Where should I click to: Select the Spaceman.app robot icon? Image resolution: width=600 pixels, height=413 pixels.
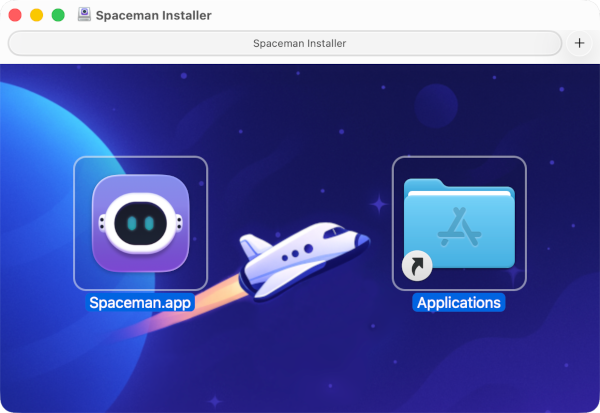[140, 223]
